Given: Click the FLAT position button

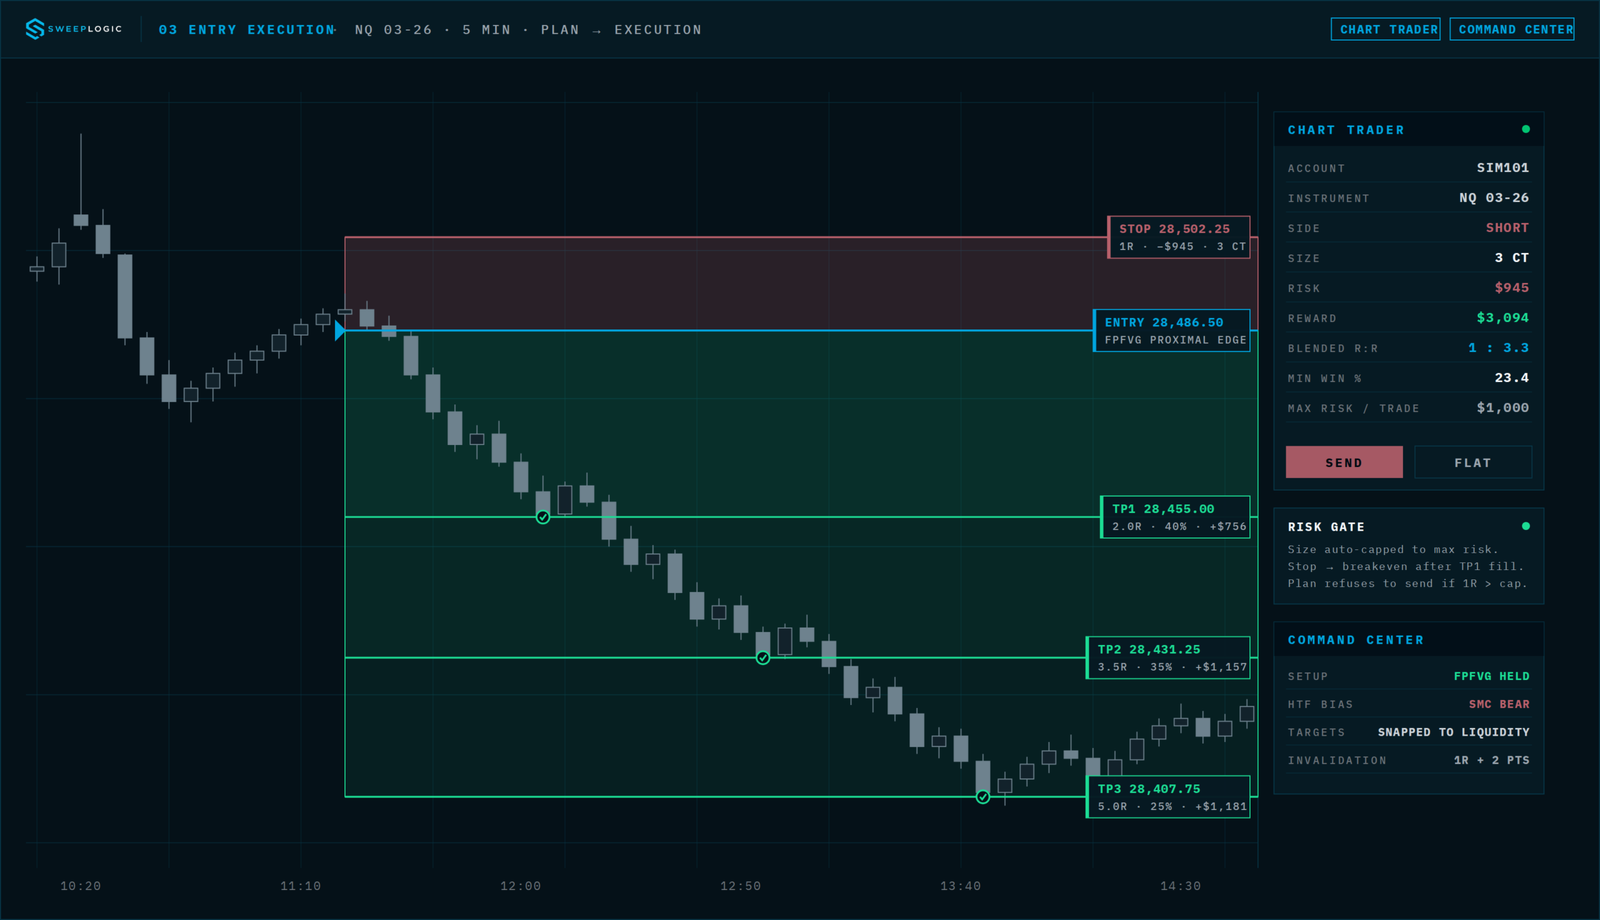Looking at the screenshot, I should pyautogui.click(x=1473, y=462).
